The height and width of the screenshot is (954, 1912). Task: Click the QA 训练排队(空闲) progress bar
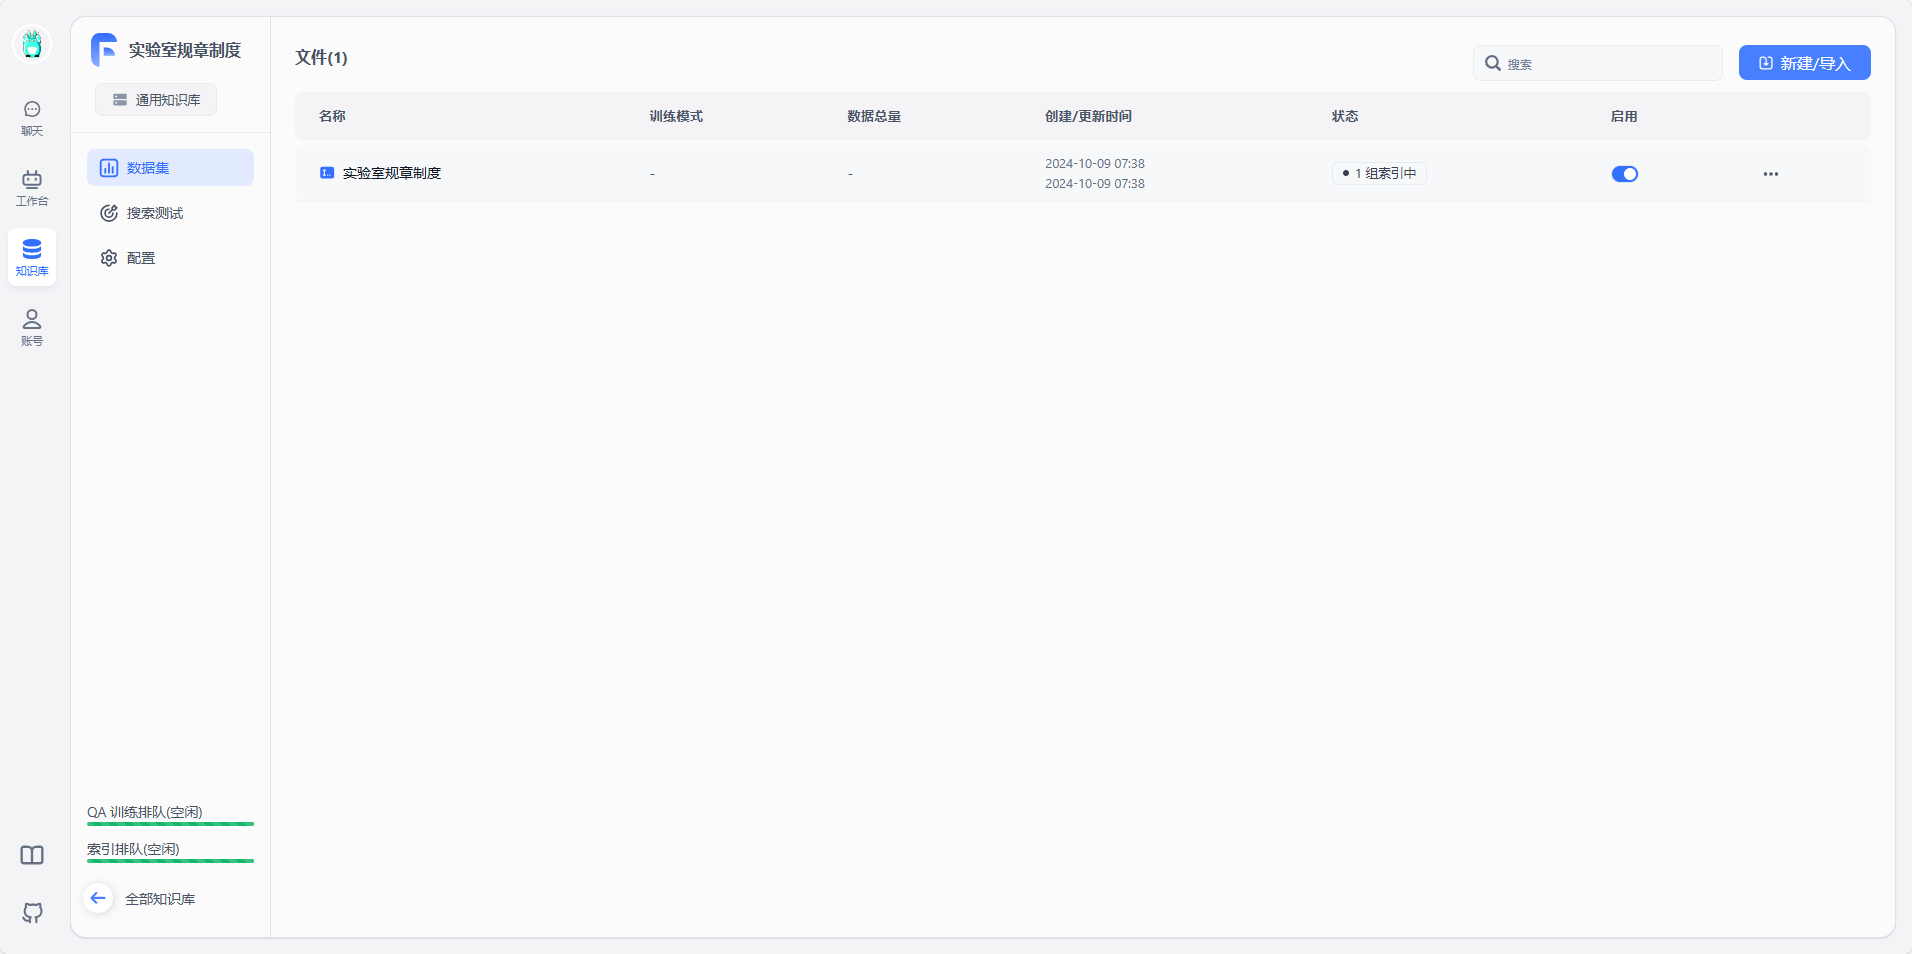pos(170,824)
